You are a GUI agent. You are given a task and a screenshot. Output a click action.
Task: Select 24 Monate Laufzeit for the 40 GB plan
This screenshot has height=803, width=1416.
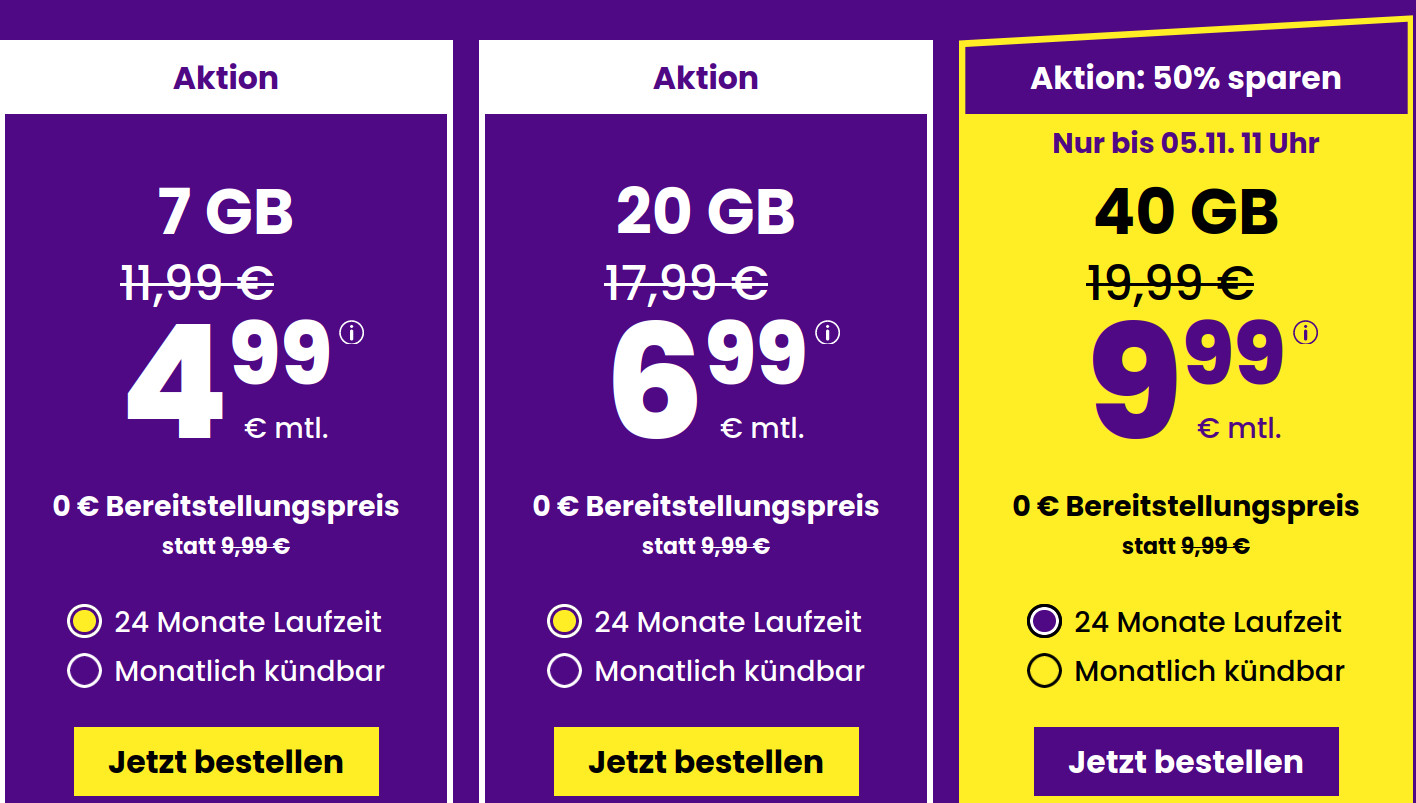click(1044, 622)
